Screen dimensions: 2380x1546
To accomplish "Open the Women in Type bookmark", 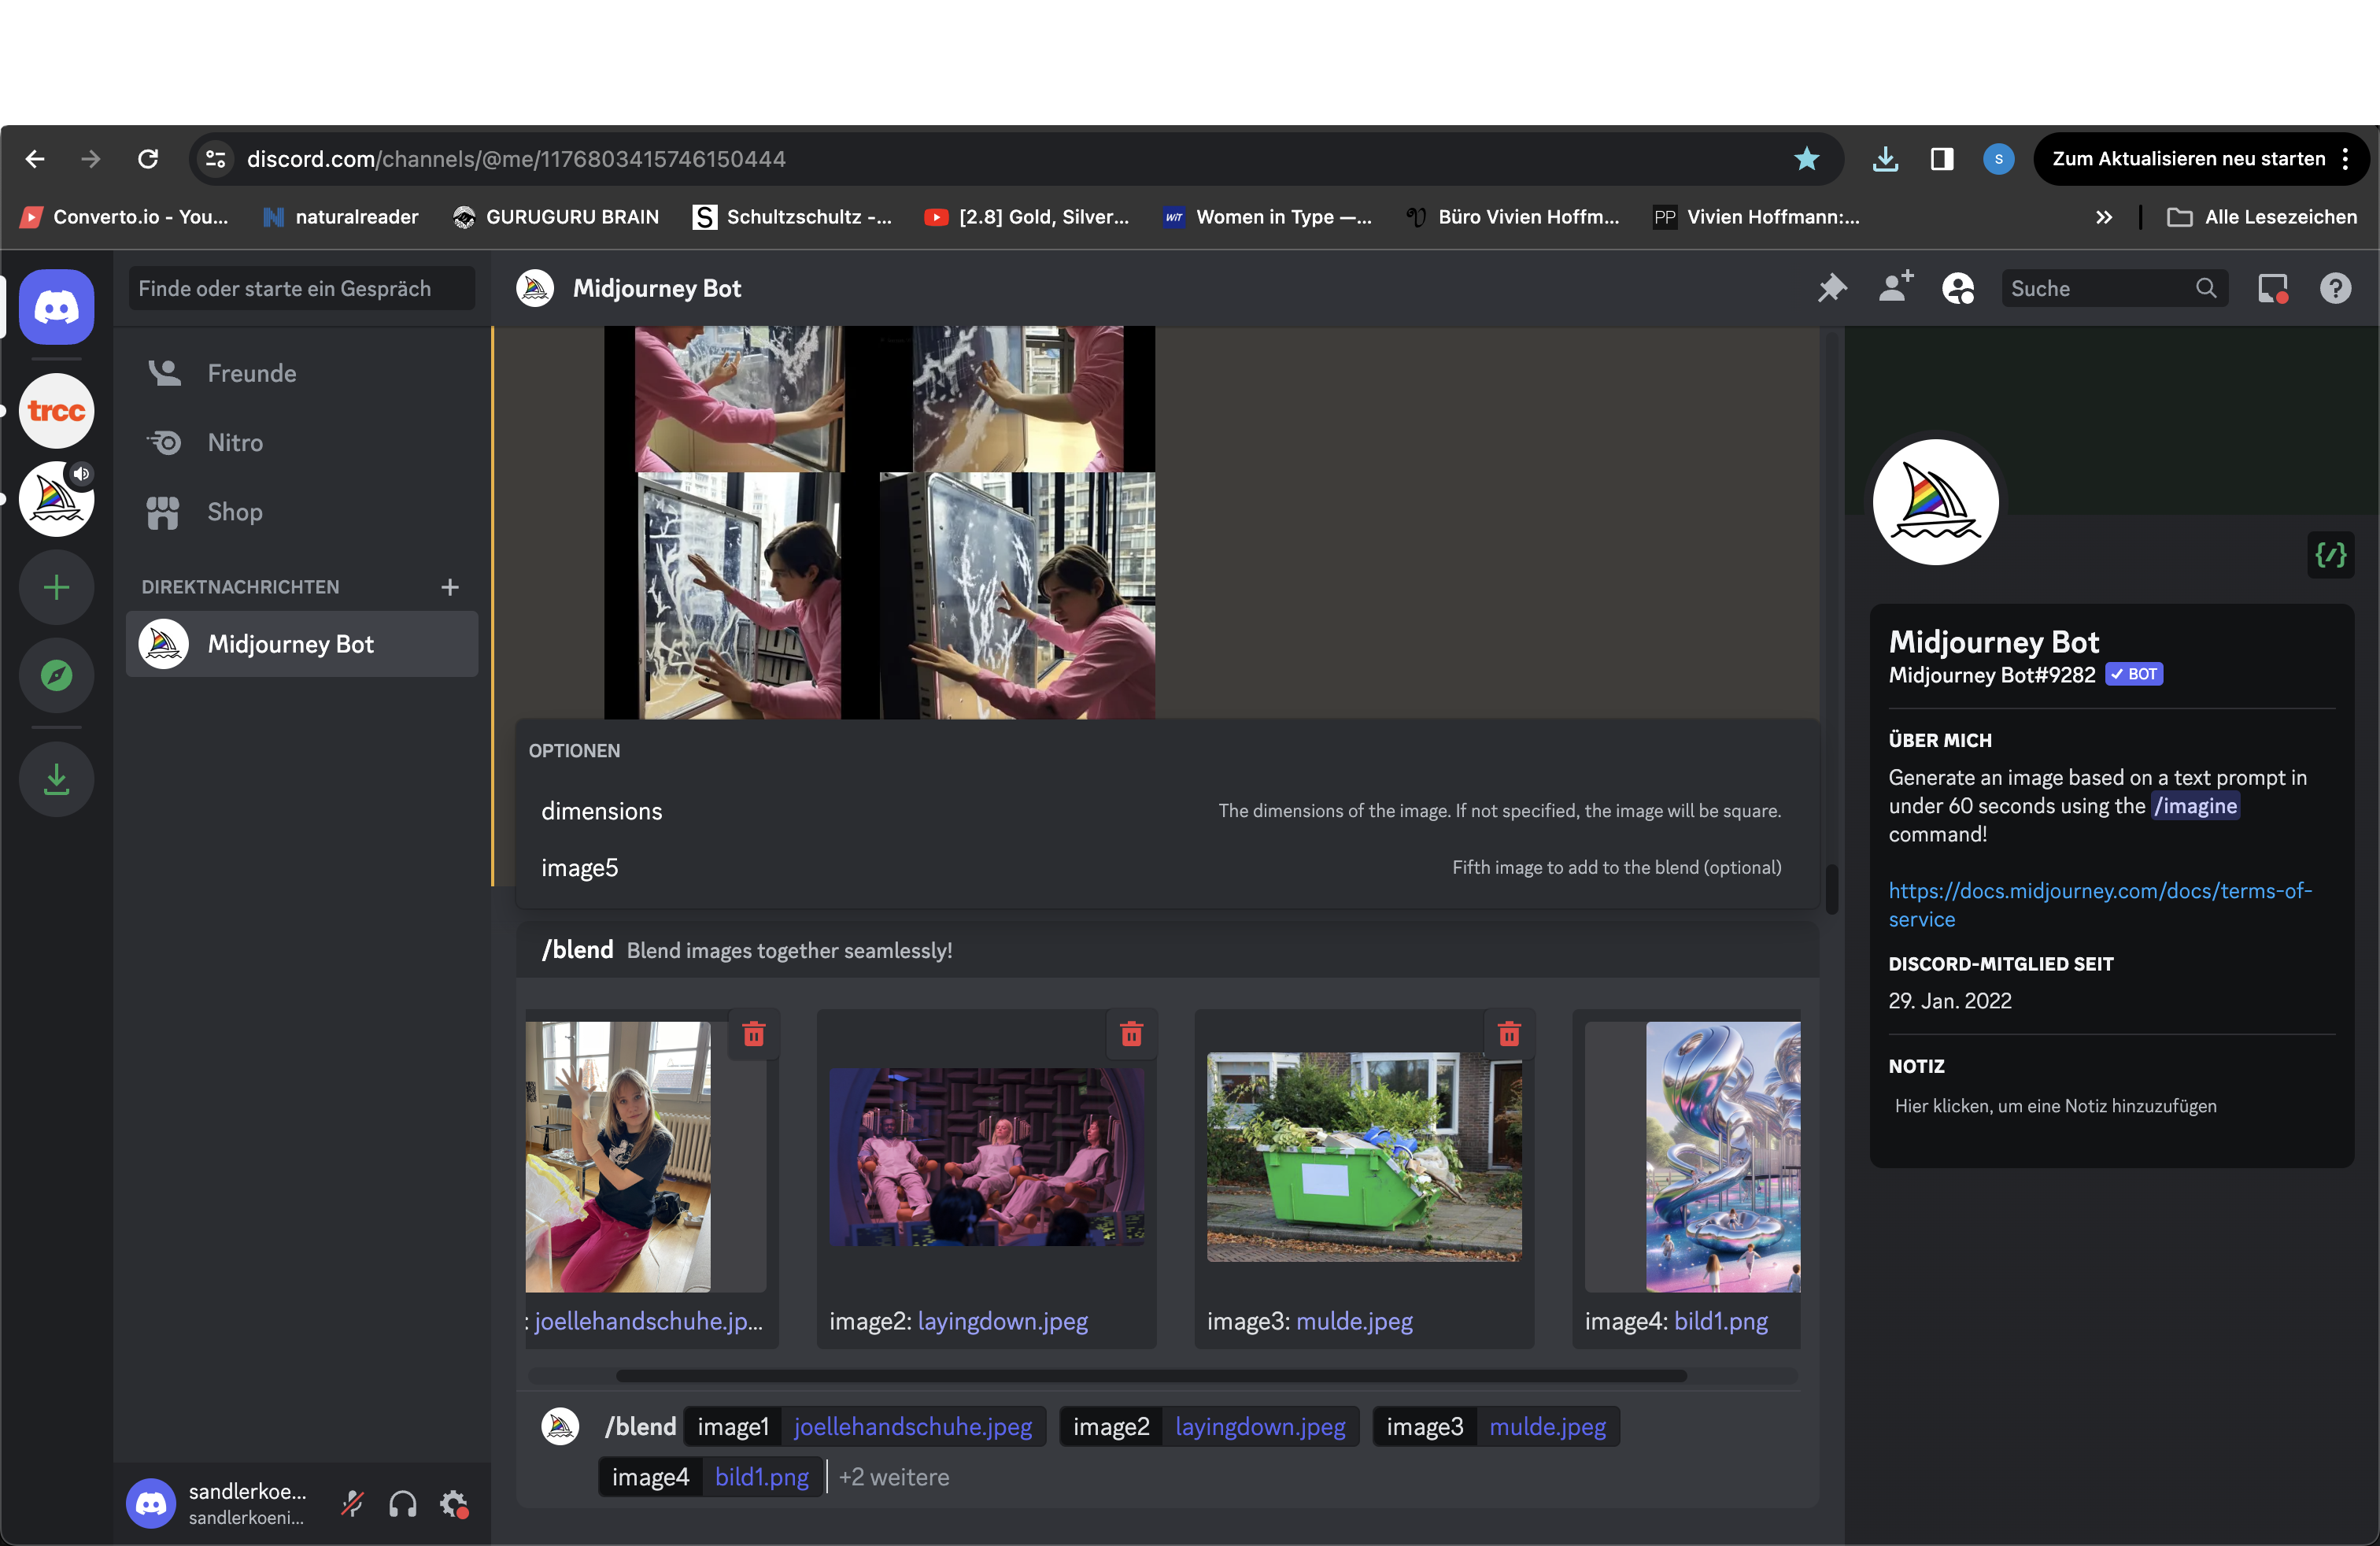I will point(1267,217).
